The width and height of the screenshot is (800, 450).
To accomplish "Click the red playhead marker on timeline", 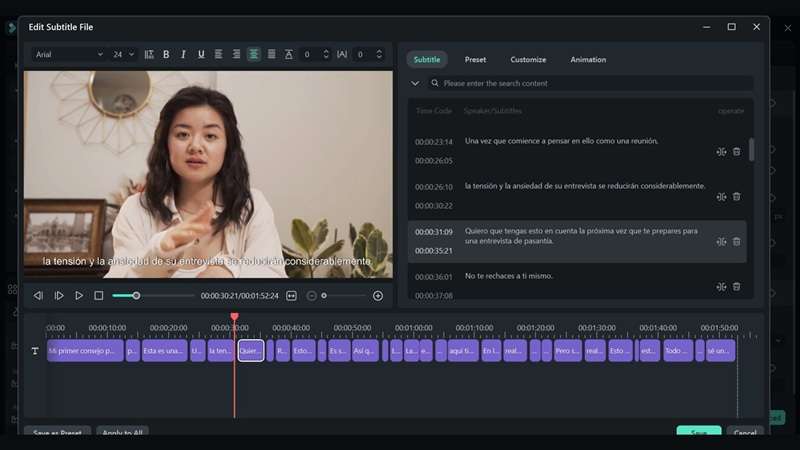I will [x=234, y=317].
